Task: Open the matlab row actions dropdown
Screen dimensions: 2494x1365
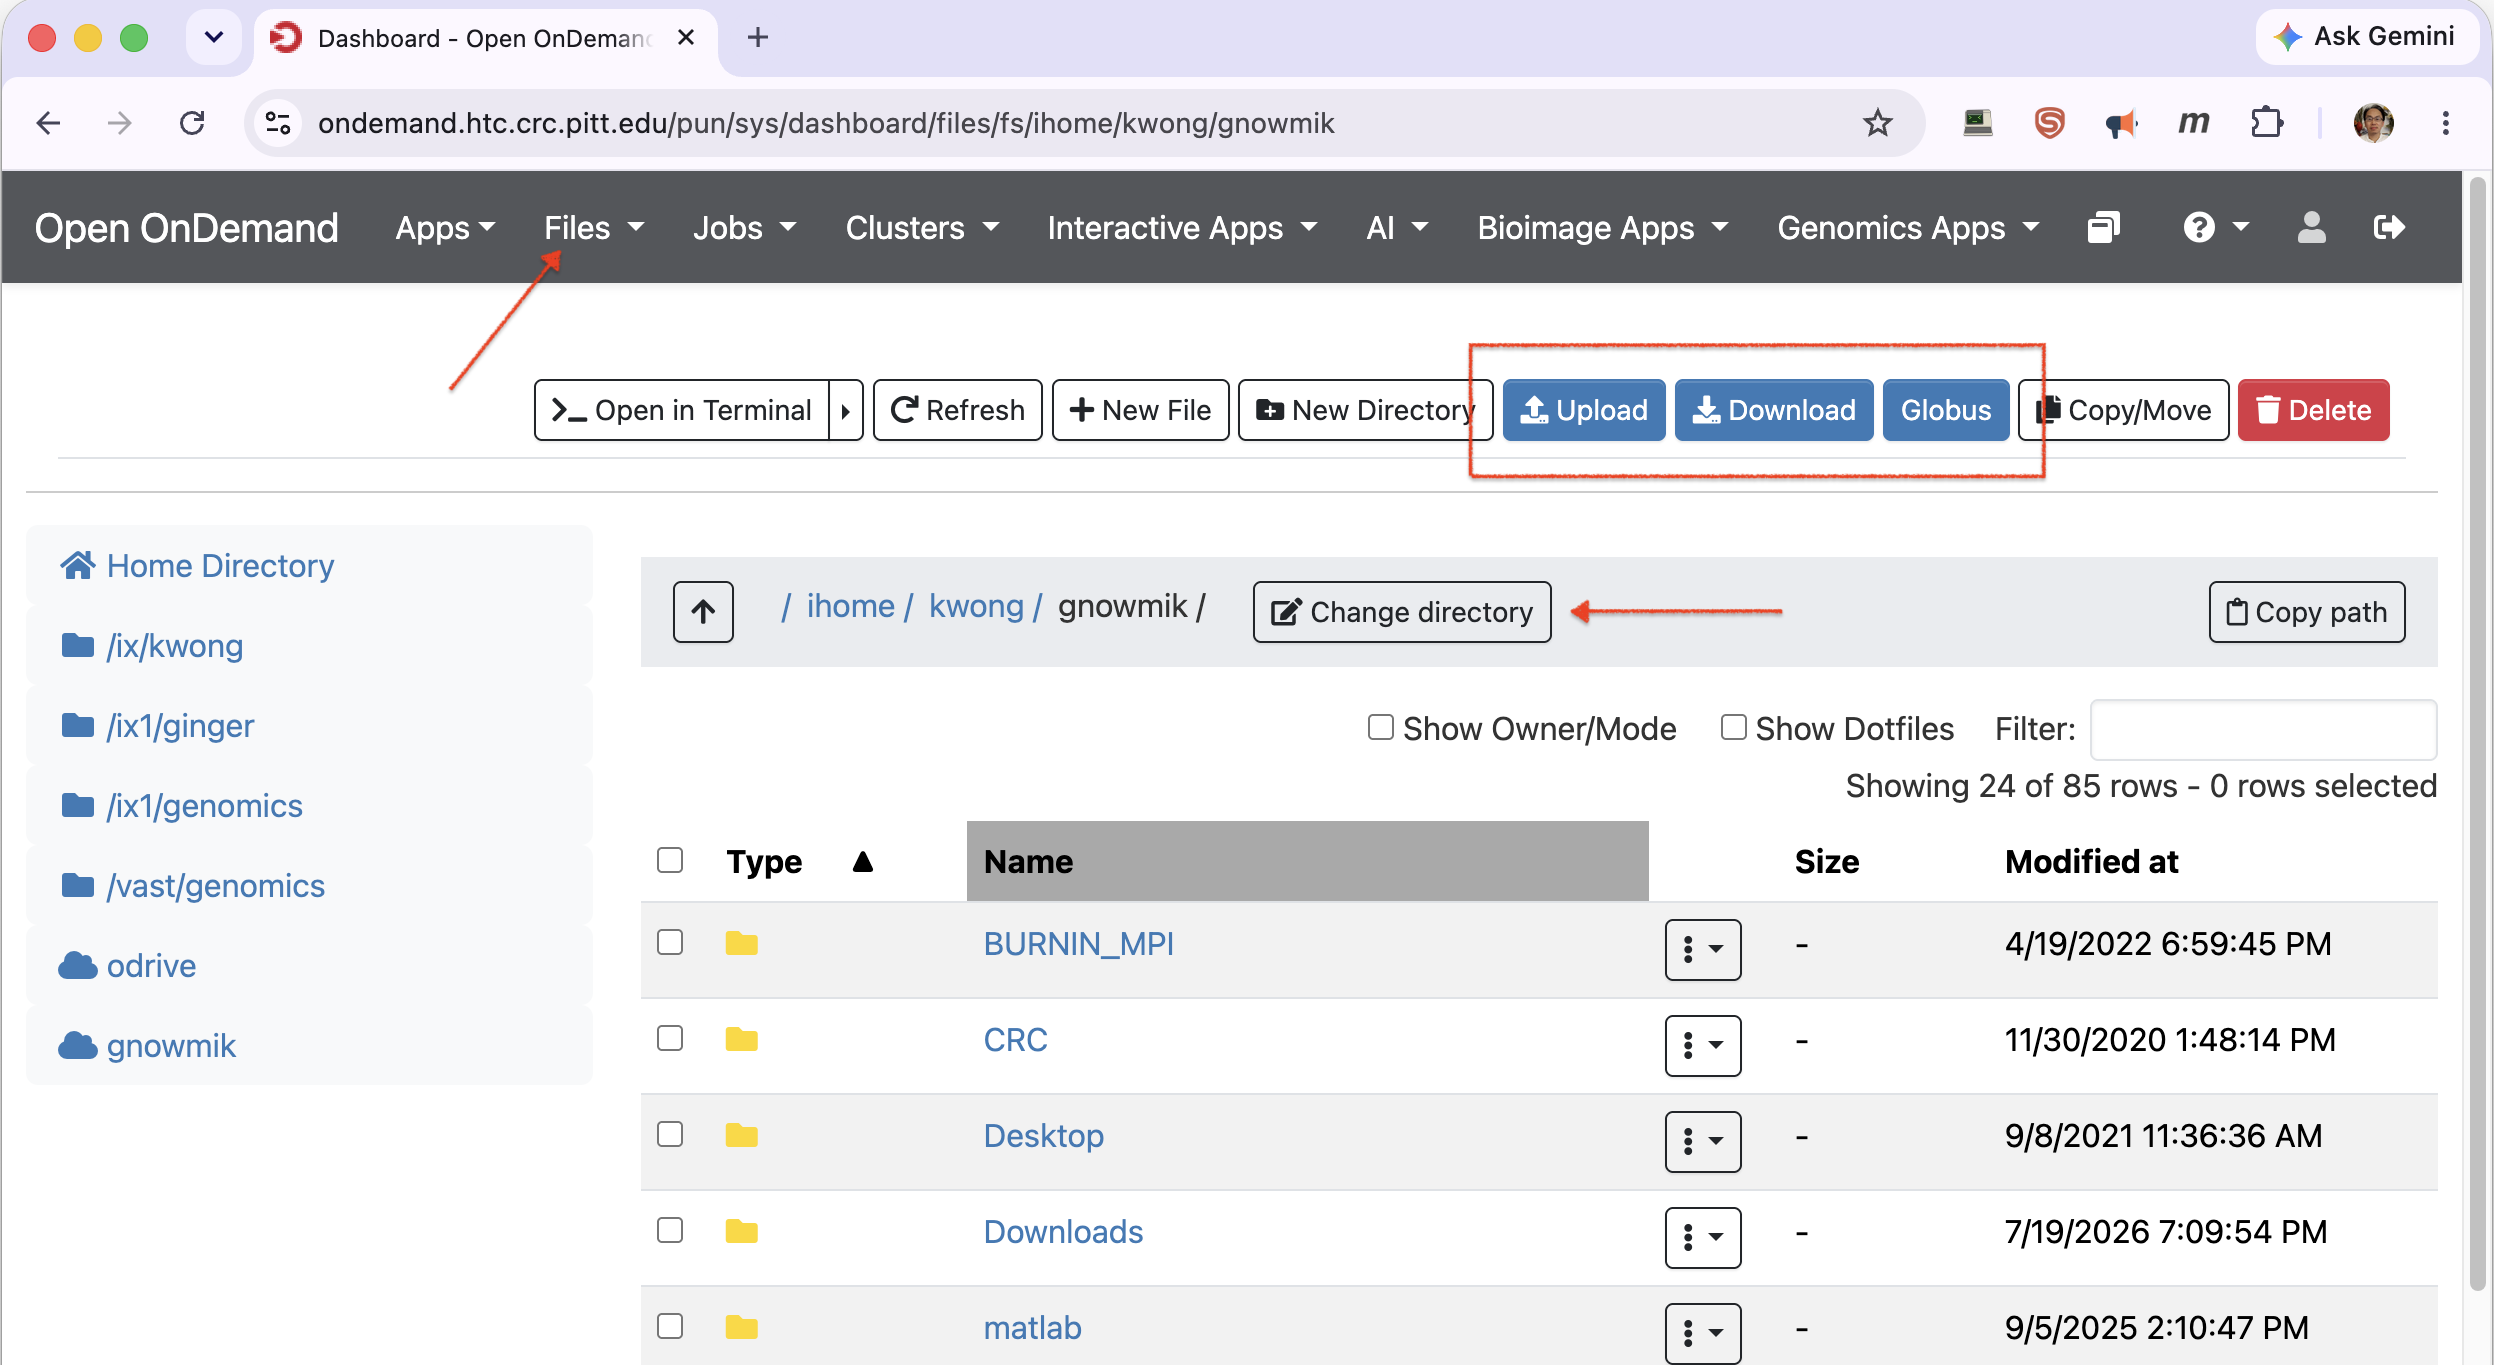Action: [1702, 1333]
